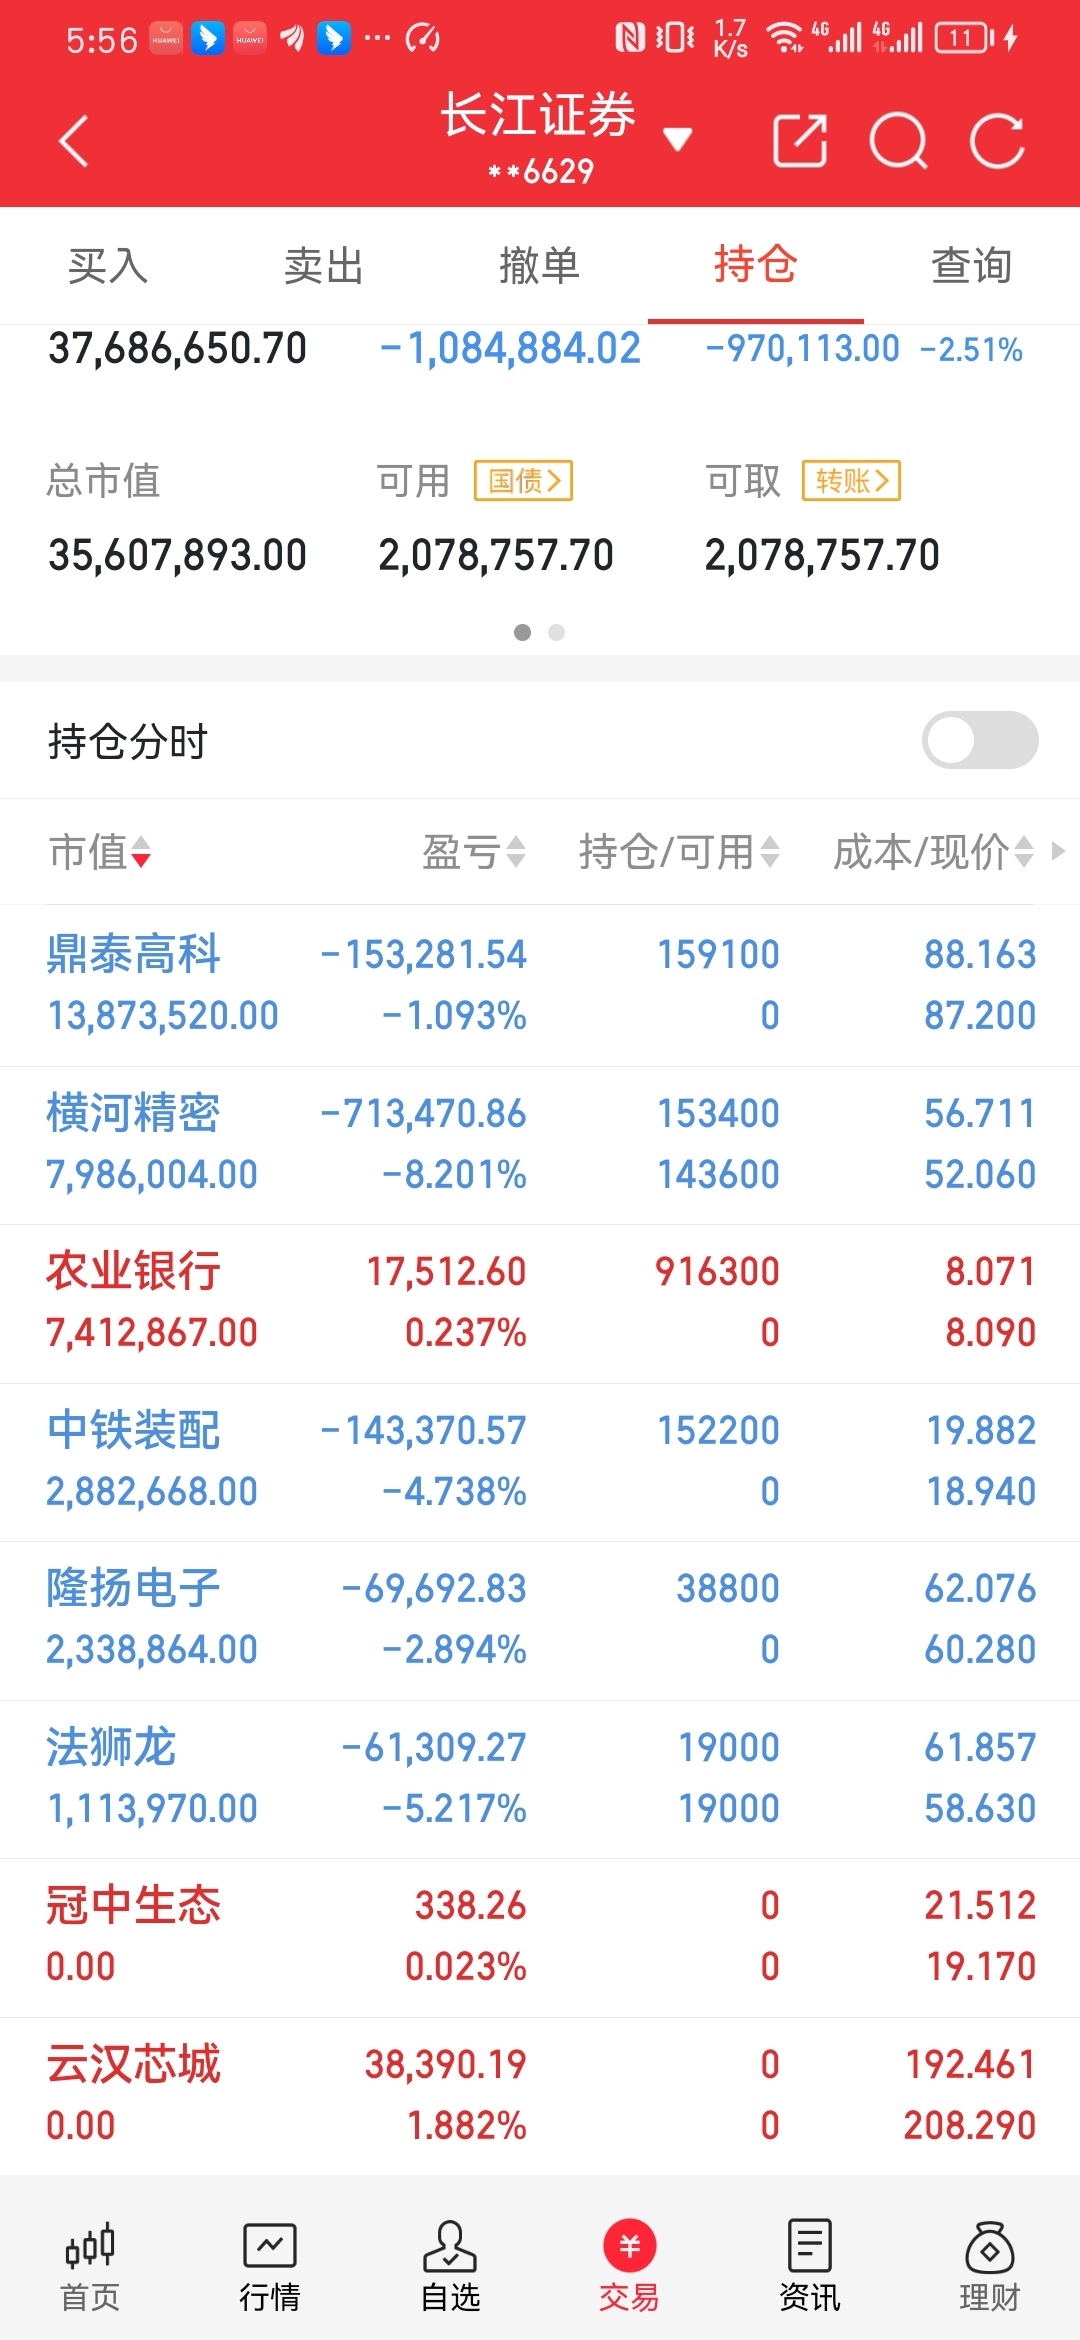Tap the 转账 transfer button

pyautogui.click(x=851, y=481)
